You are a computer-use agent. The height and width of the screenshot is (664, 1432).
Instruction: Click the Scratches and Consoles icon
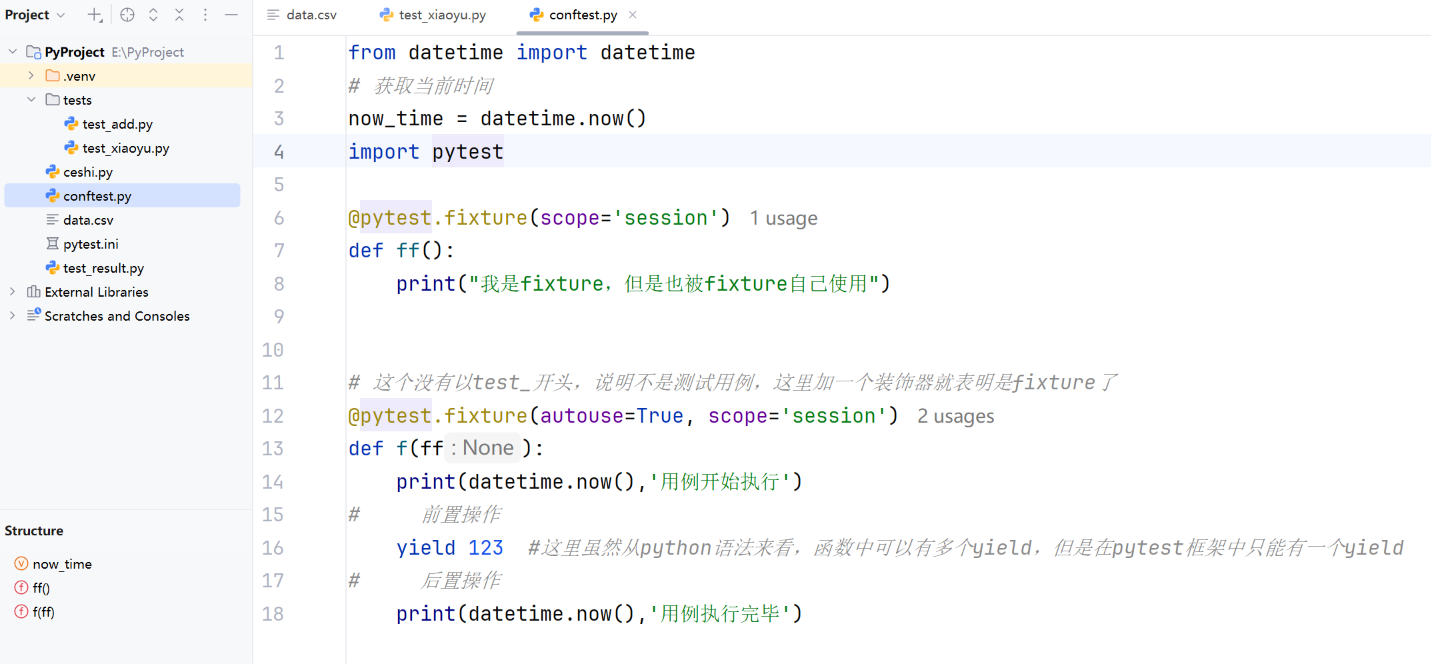pyautogui.click(x=34, y=316)
